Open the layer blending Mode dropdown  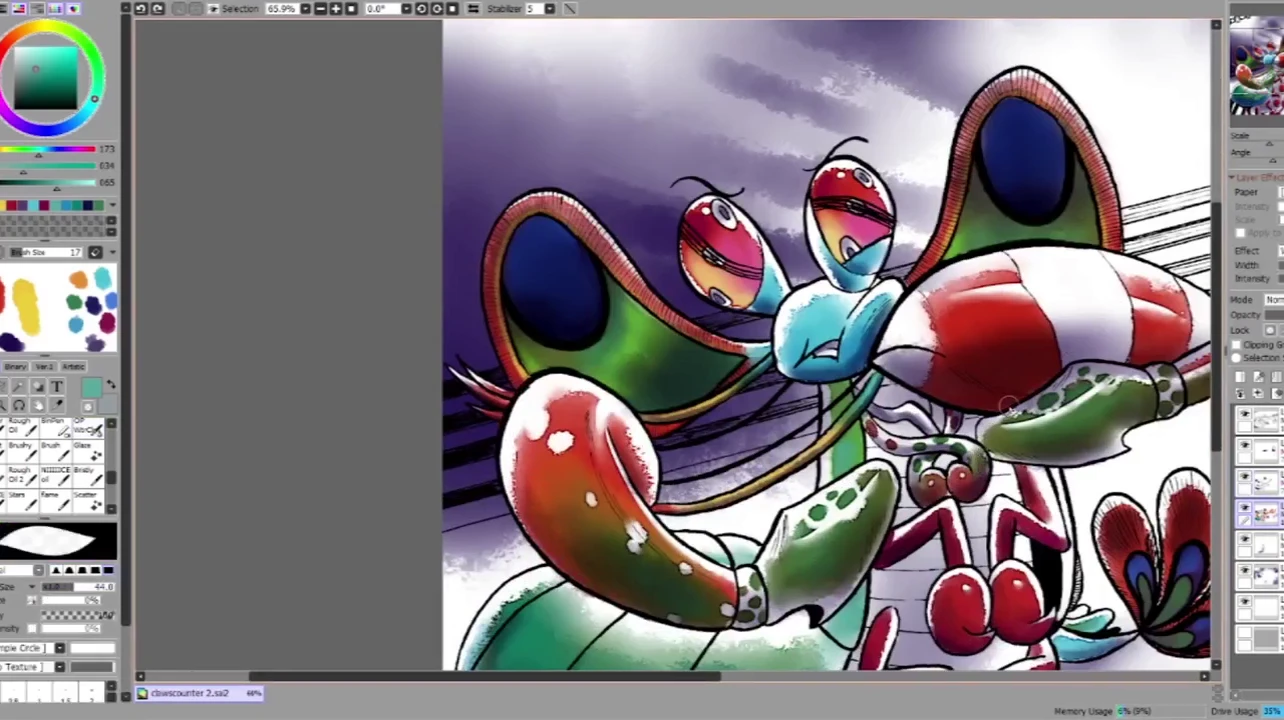tap(1275, 300)
